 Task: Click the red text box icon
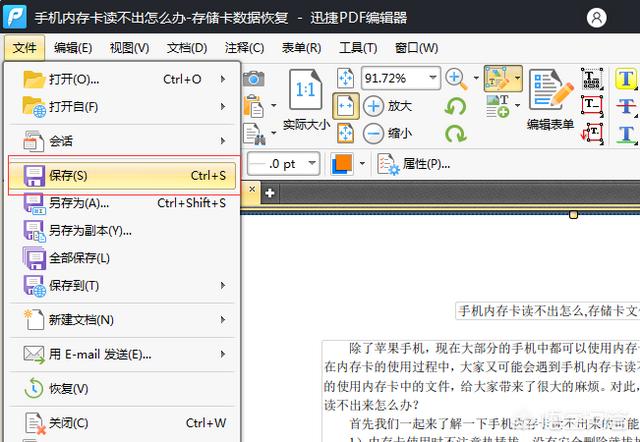coord(592,106)
